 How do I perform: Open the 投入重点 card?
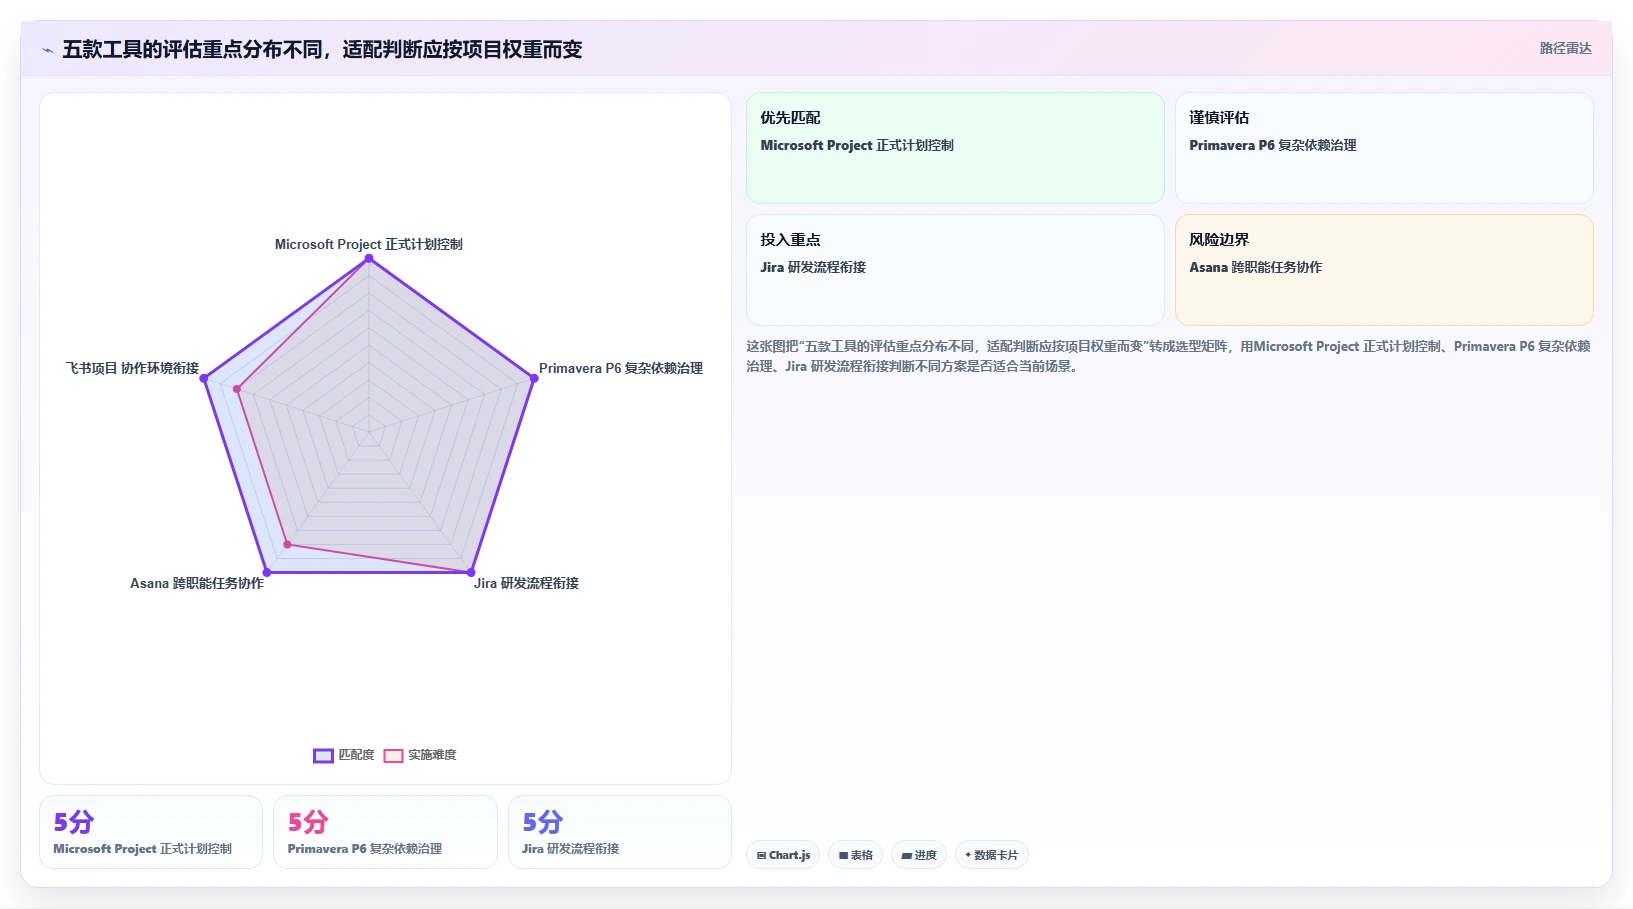[955, 270]
